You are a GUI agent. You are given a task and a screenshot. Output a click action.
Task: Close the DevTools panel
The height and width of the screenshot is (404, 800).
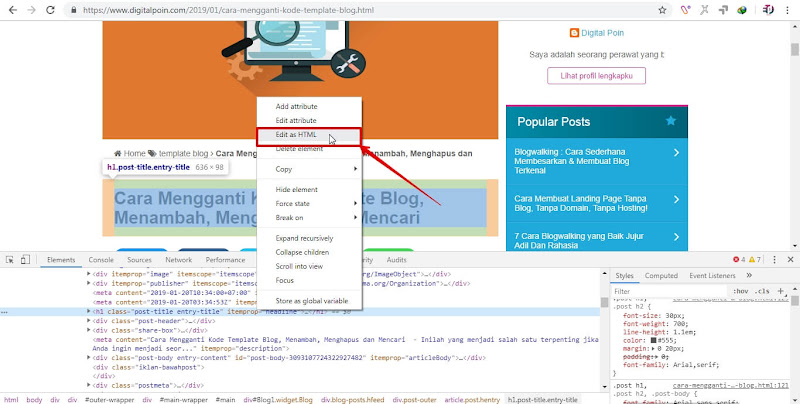790,260
